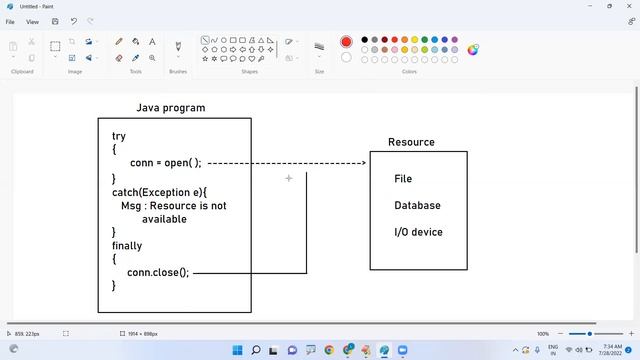Click the 'conn.close();' text
Image resolution: width=640 pixels, height=360 pixels.
pos(158,272)
